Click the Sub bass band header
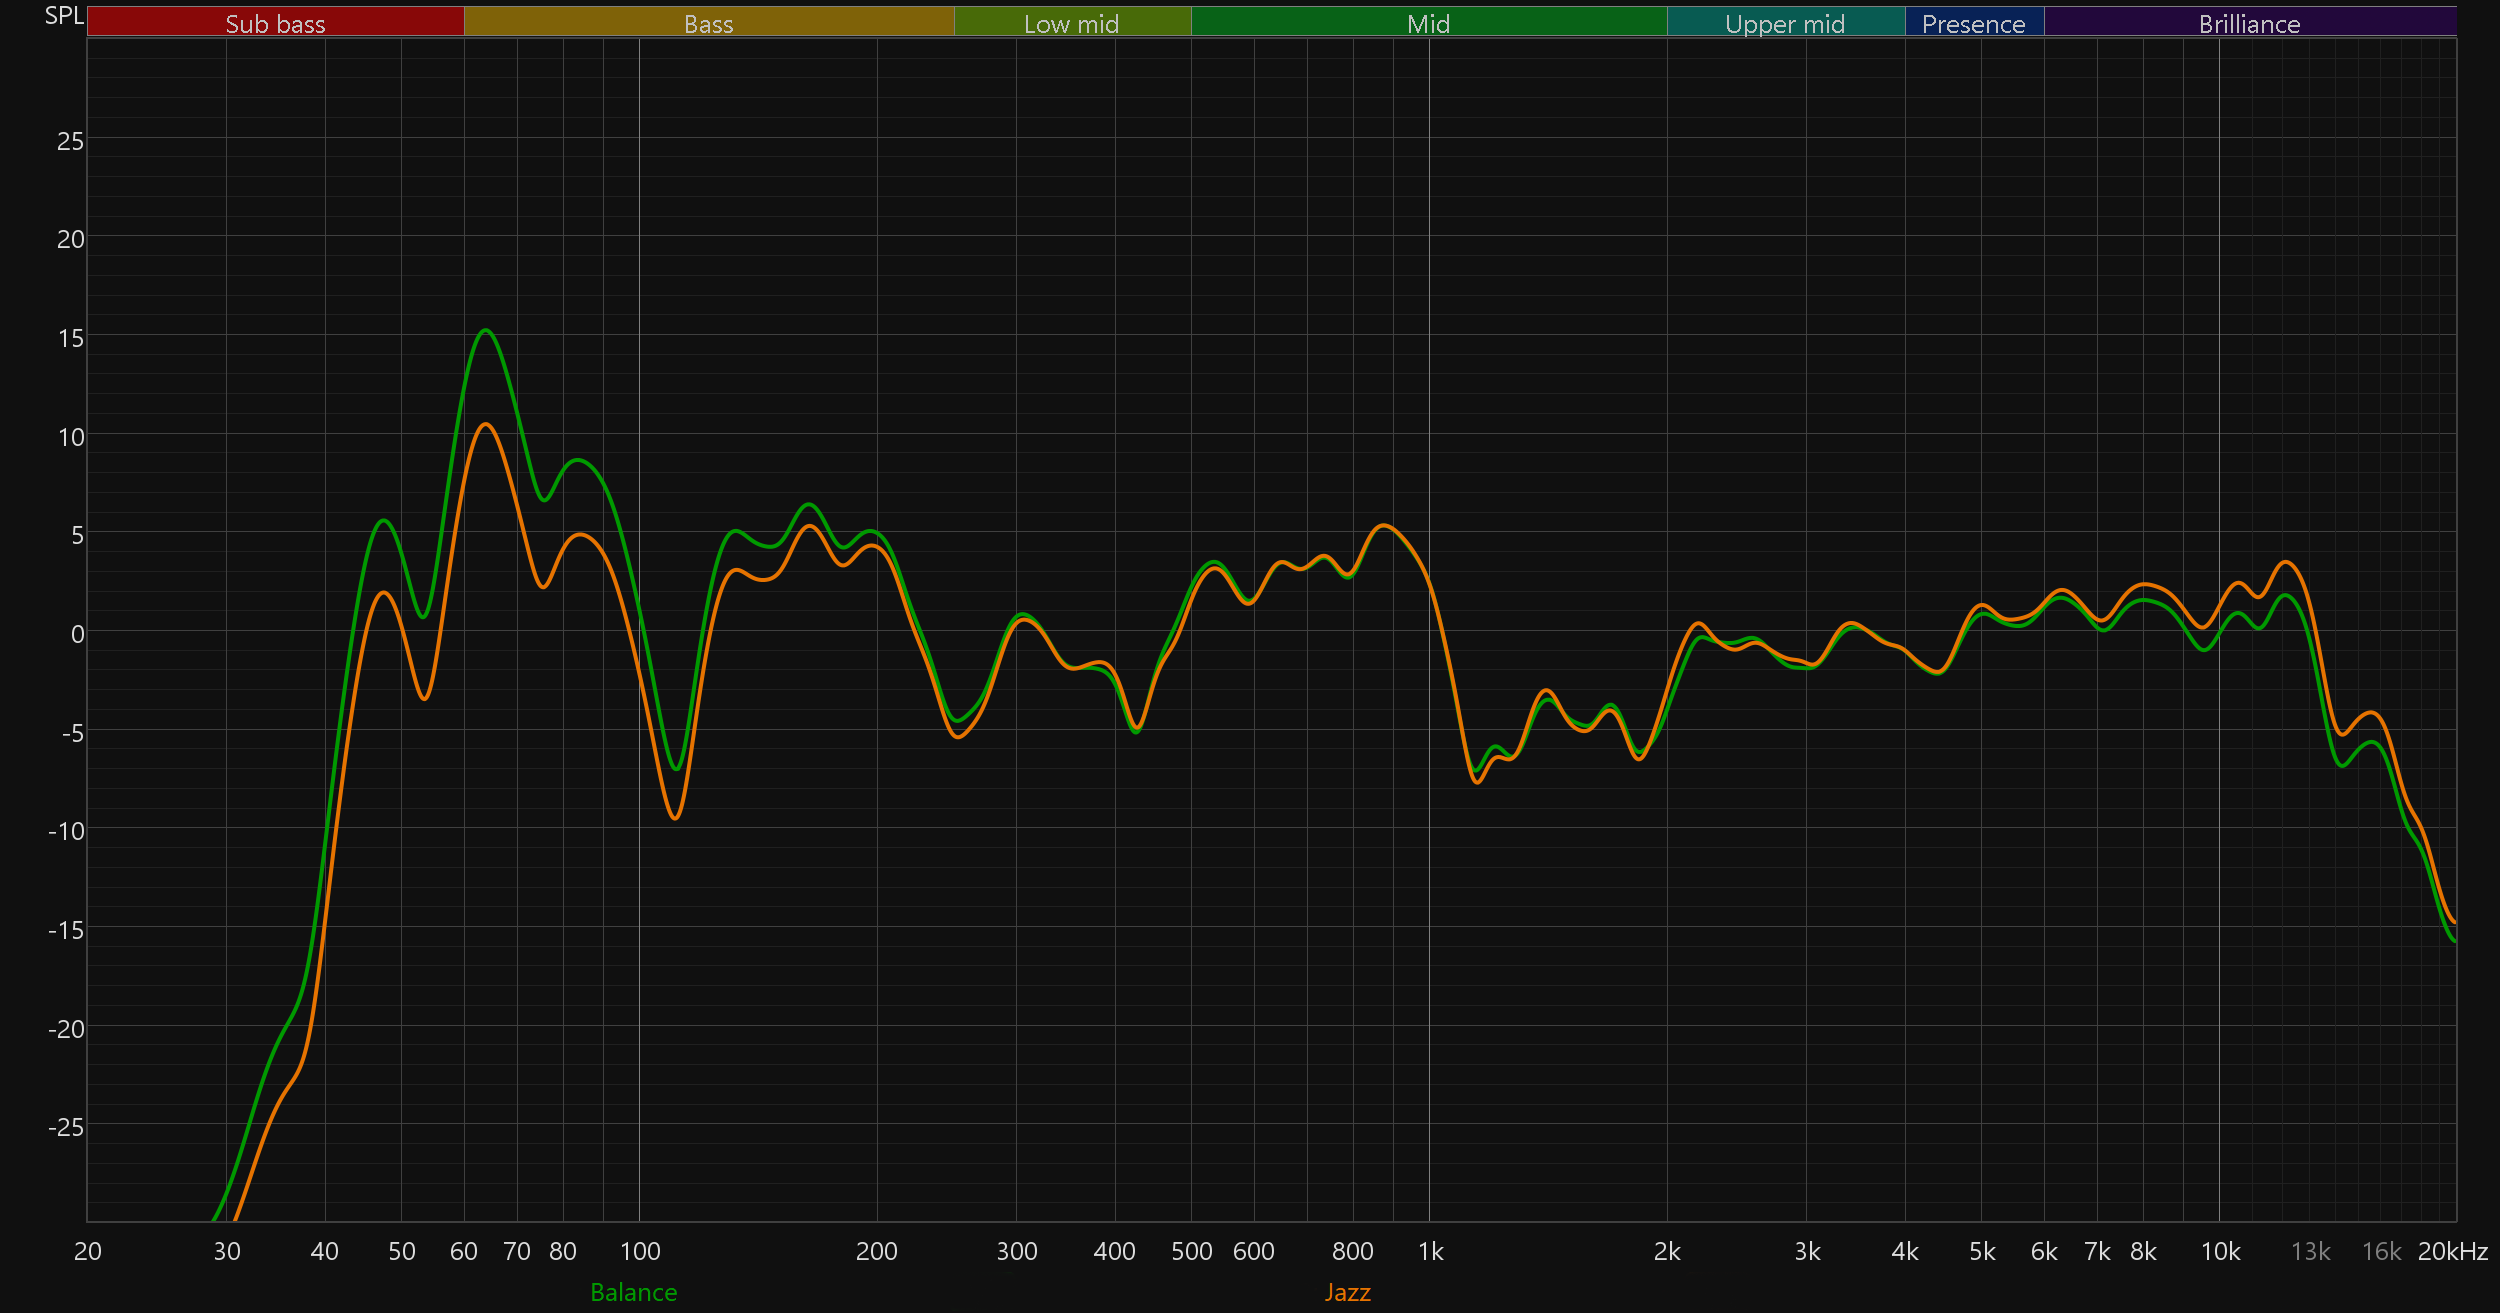This screenshot has width=2500, height=1313. point(275,23)
